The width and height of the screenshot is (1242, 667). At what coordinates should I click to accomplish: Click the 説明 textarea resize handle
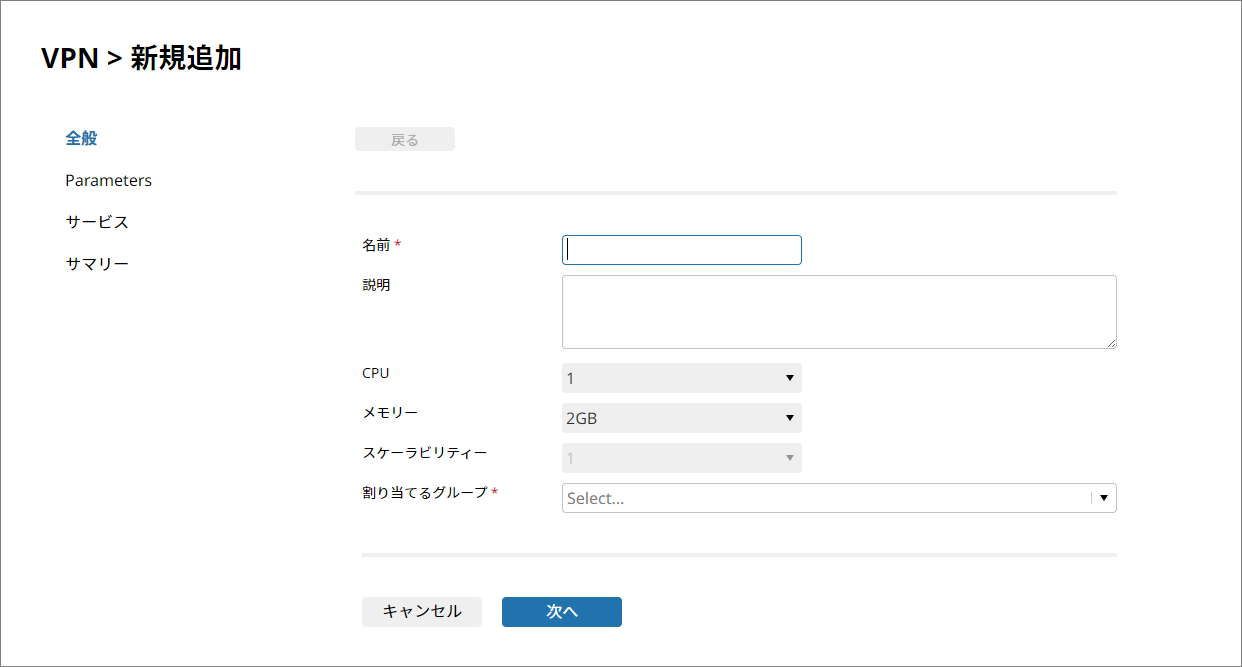coord(1111,343)
